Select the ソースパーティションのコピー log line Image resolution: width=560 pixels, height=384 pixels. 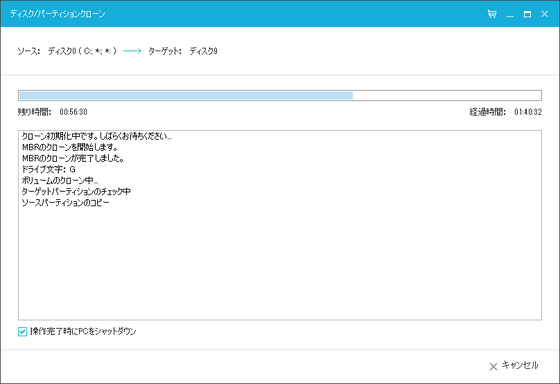[x=65, y=203]
